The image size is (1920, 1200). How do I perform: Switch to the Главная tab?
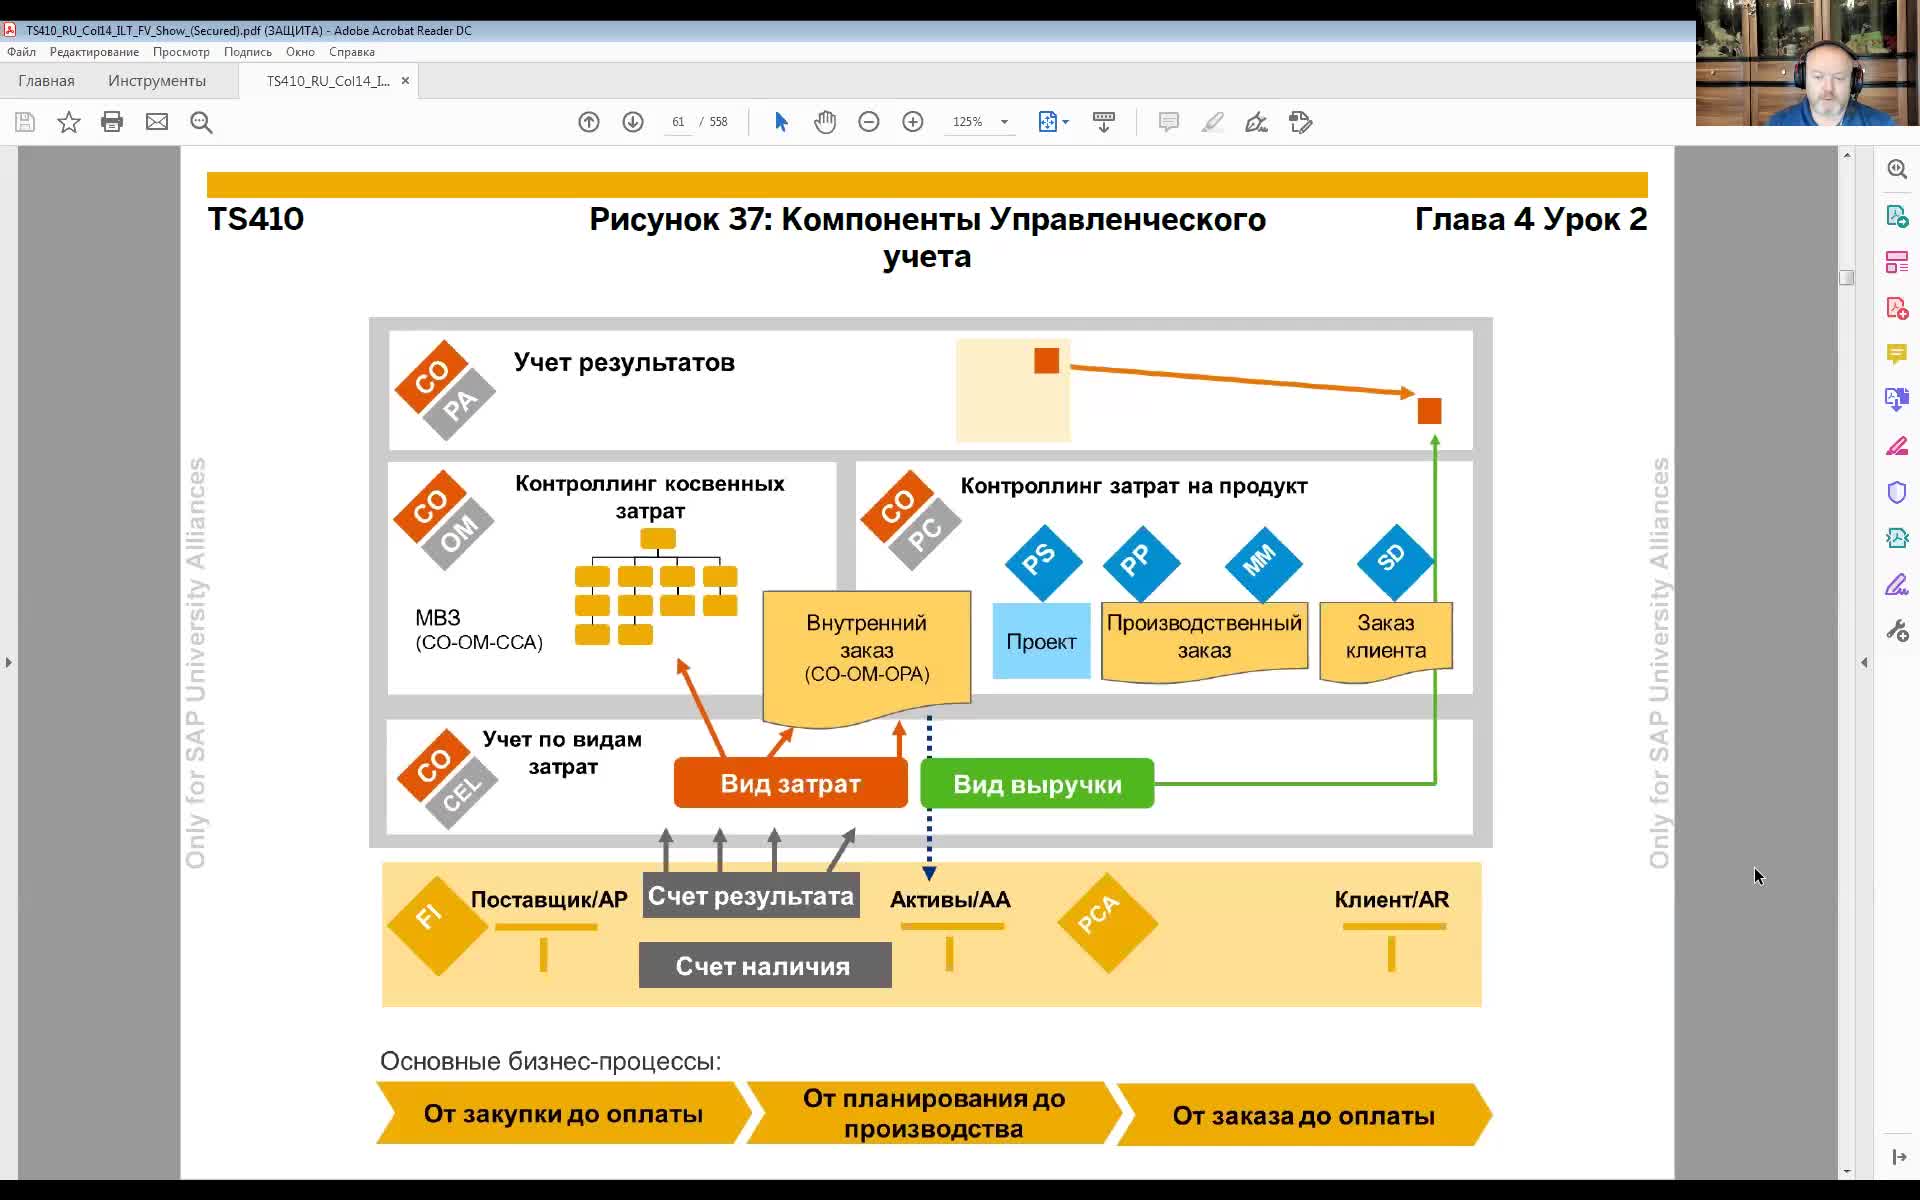click(46, 81)
